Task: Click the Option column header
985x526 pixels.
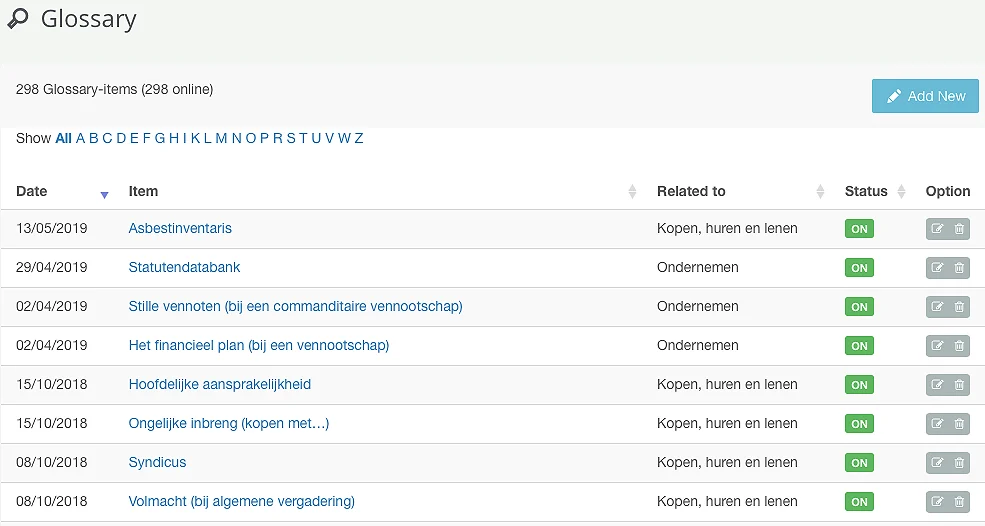Action: 948,192
